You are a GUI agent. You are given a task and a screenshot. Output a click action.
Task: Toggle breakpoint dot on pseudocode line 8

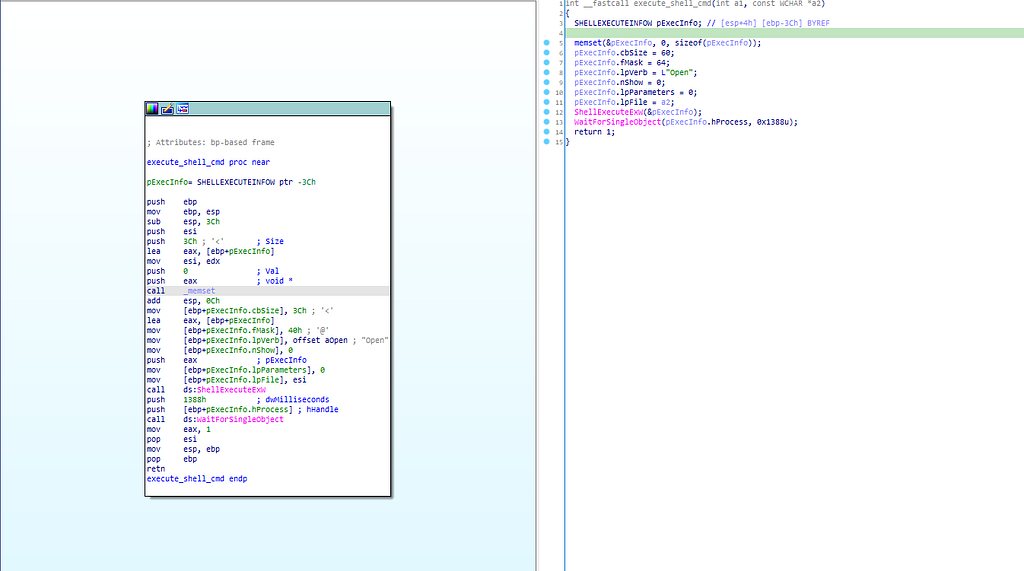tap(547, 73)
